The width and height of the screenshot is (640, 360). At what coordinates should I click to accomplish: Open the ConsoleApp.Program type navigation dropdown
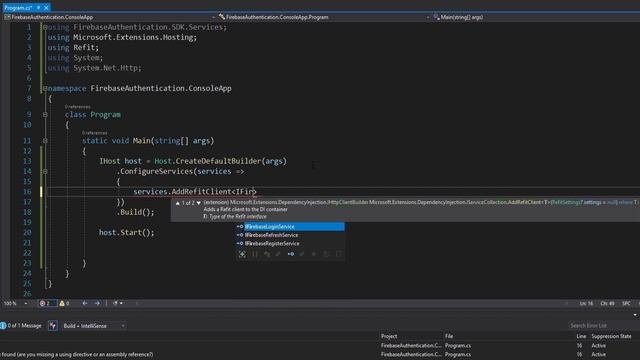coord(324,17)
